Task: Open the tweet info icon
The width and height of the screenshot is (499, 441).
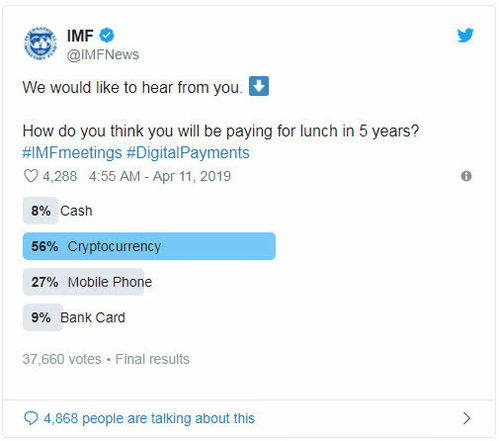Action: coord(466,176)
